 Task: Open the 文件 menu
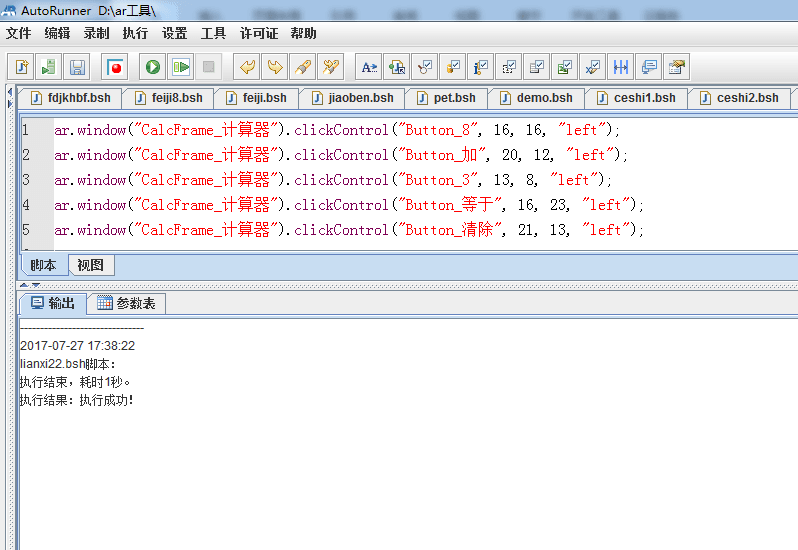pyautogui.click(x=19, y=33)
